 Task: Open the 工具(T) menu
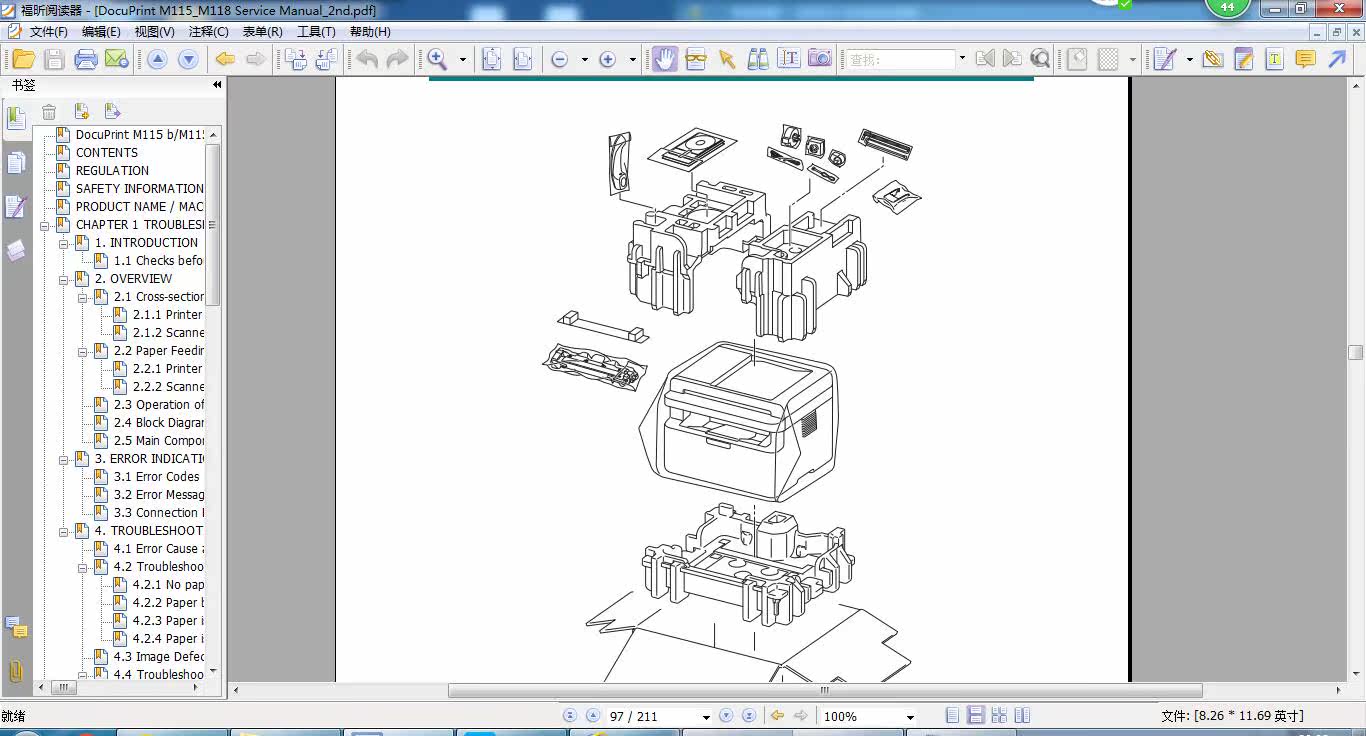(x=316, y=31)
